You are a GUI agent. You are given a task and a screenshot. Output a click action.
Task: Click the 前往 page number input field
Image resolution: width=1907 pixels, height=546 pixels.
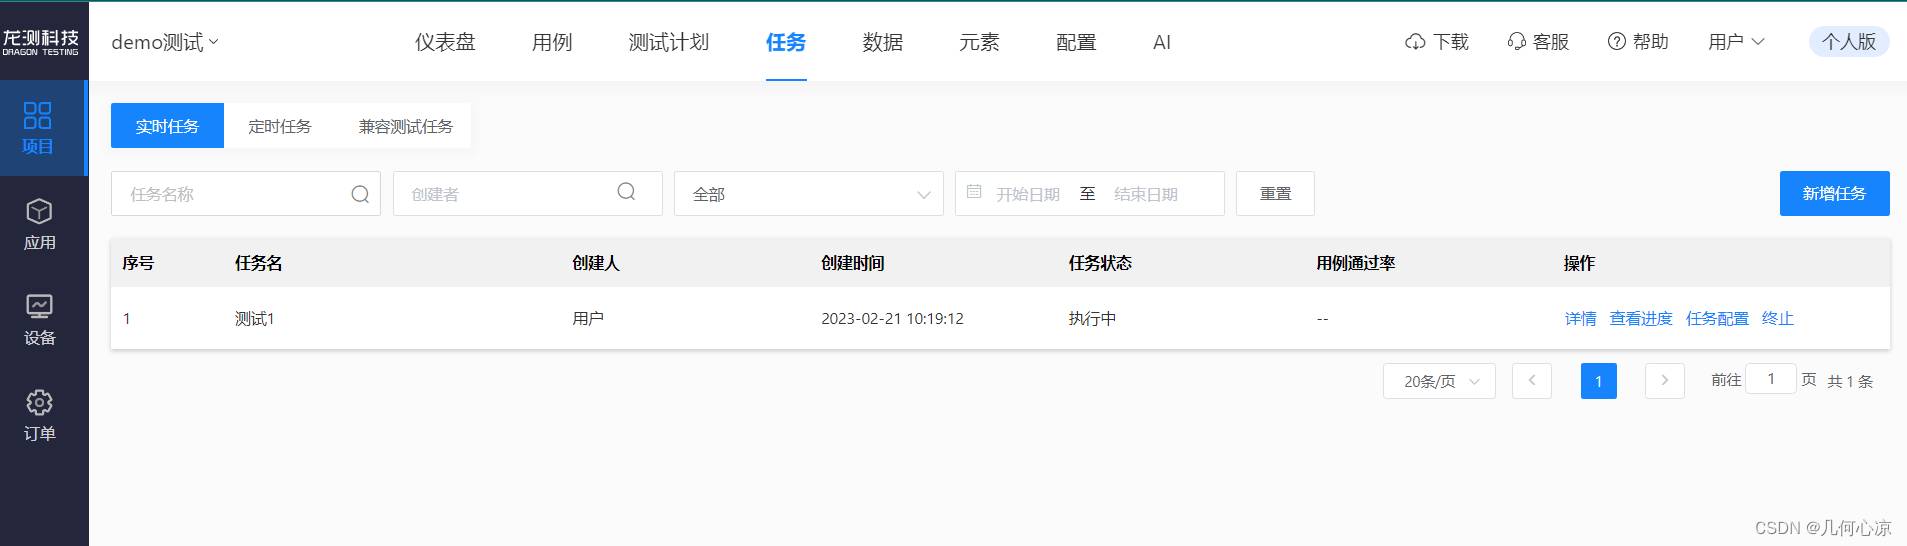1770,379
